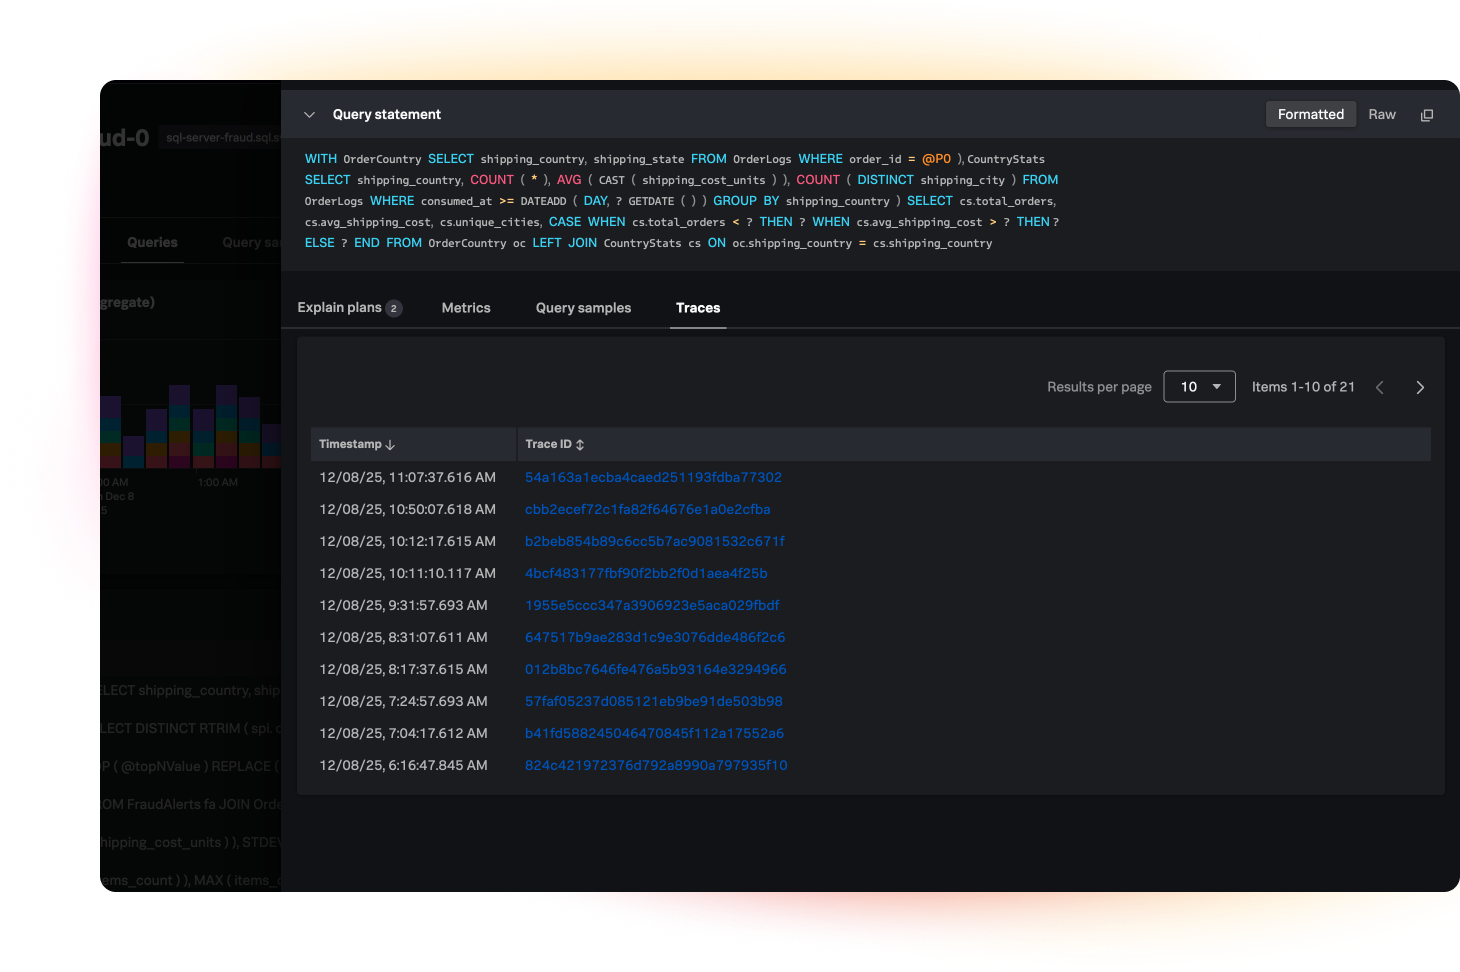
Task: Open trace starting with cbb2ecef72c1
Action: [647, 509]
